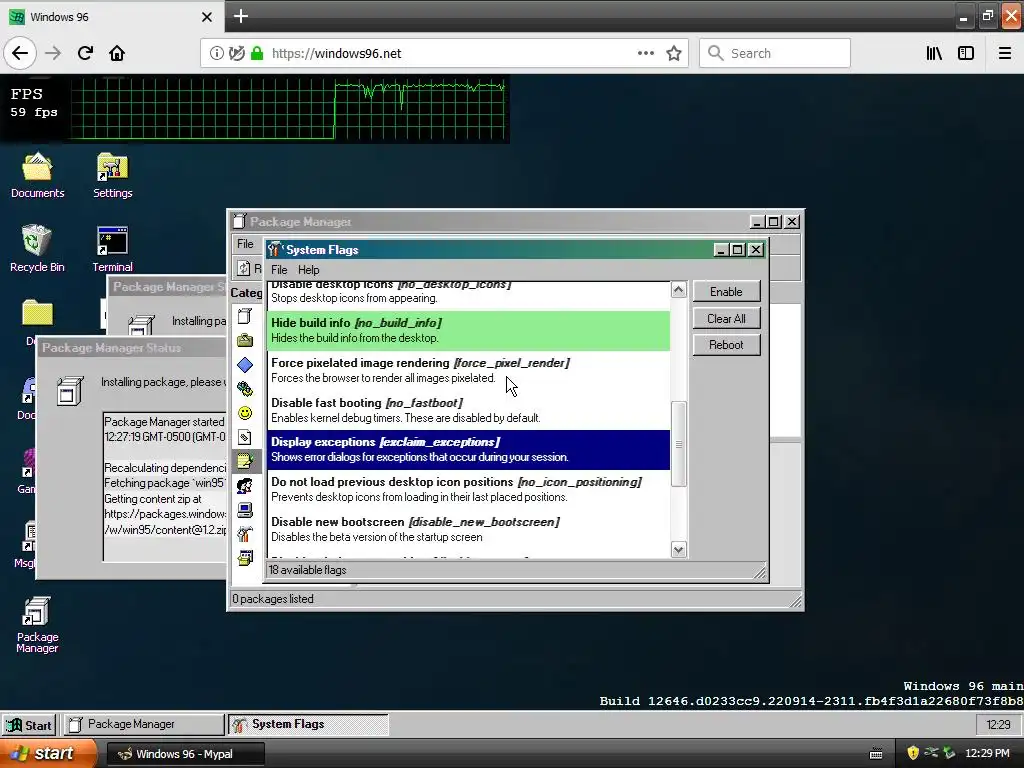This screenshot has height=768, width=1024.
Task: Open the Recycle Bin desktop icon
Action: (37, 248)
